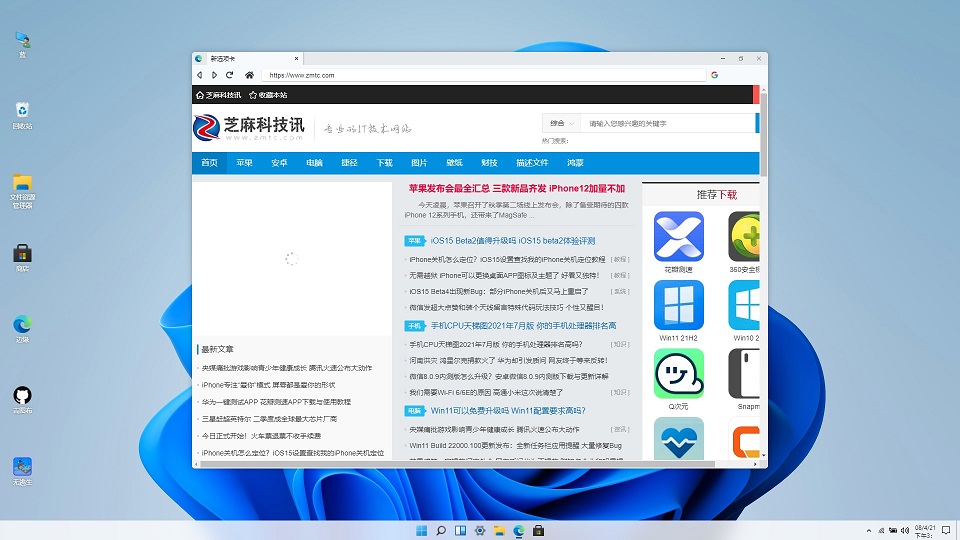This screenshot has height=540, width=960.
Task: Click the 360 security app icon
Action: point(744,237)
